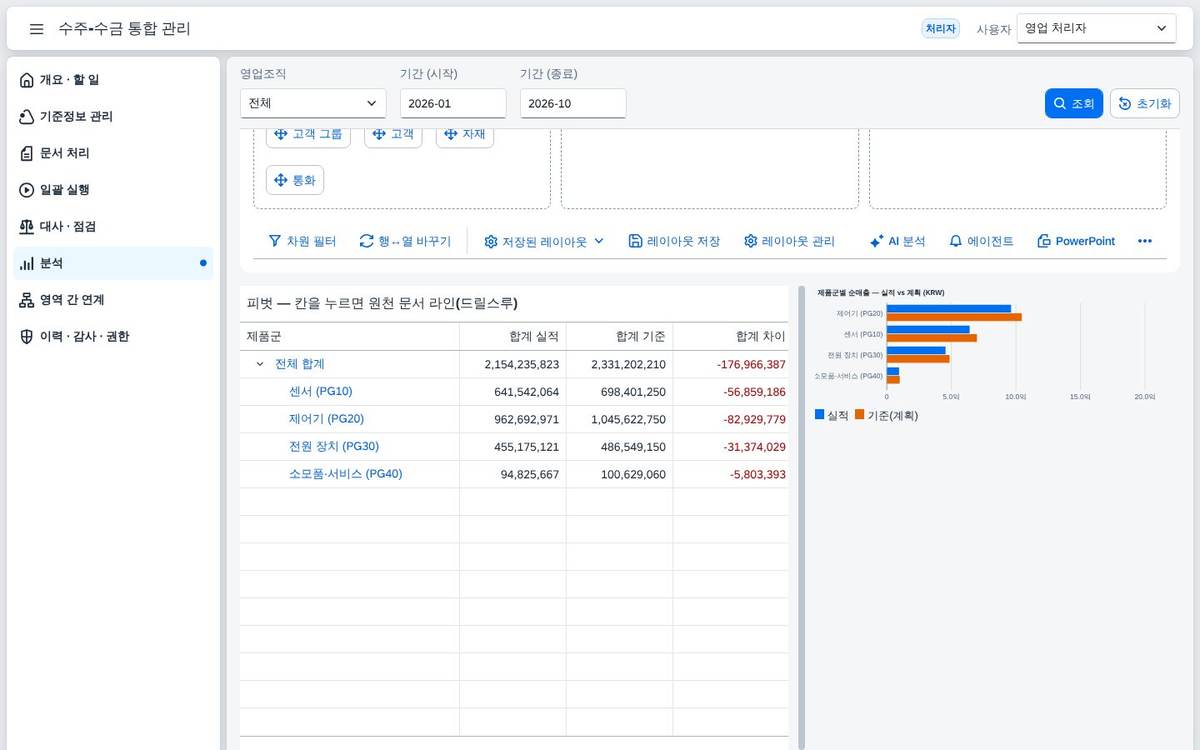
Task: Click the 처리자 role badge
Action: (x=941, y=29)
